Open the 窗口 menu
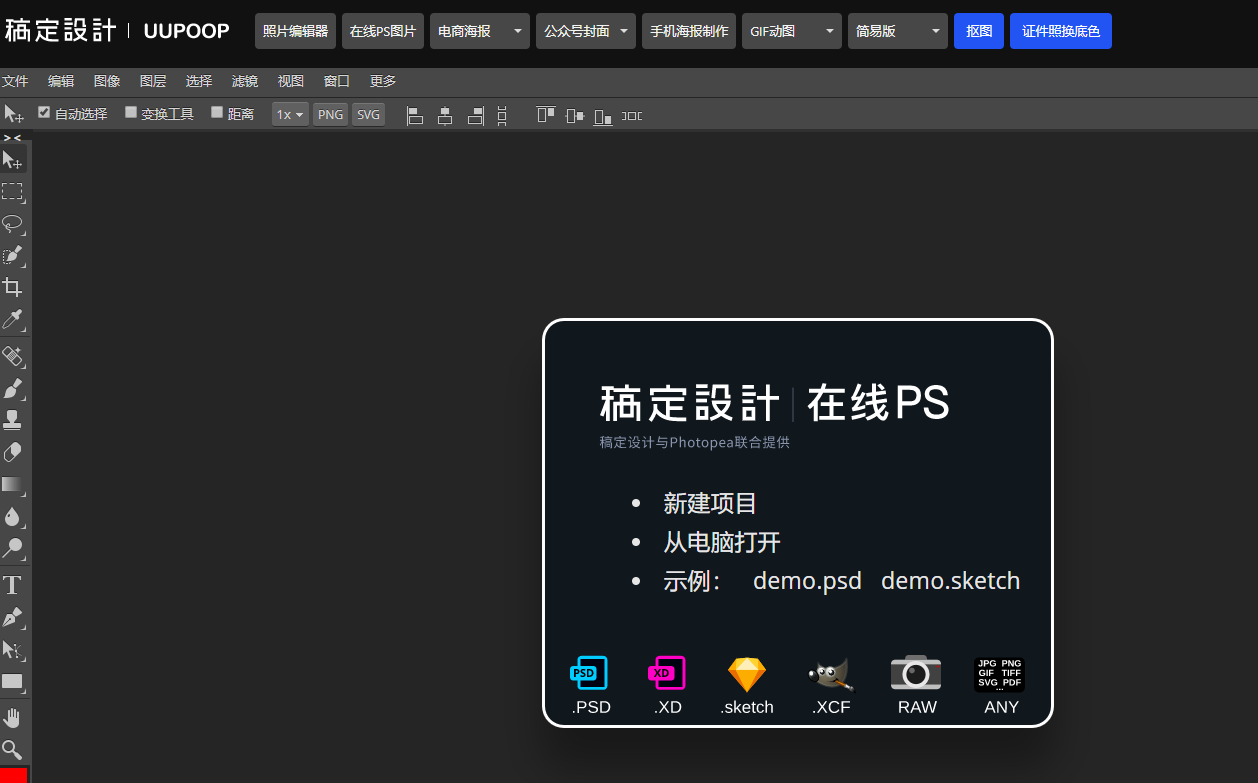The height and width of the screenshot is (783, 1258). tap(337, 81)
